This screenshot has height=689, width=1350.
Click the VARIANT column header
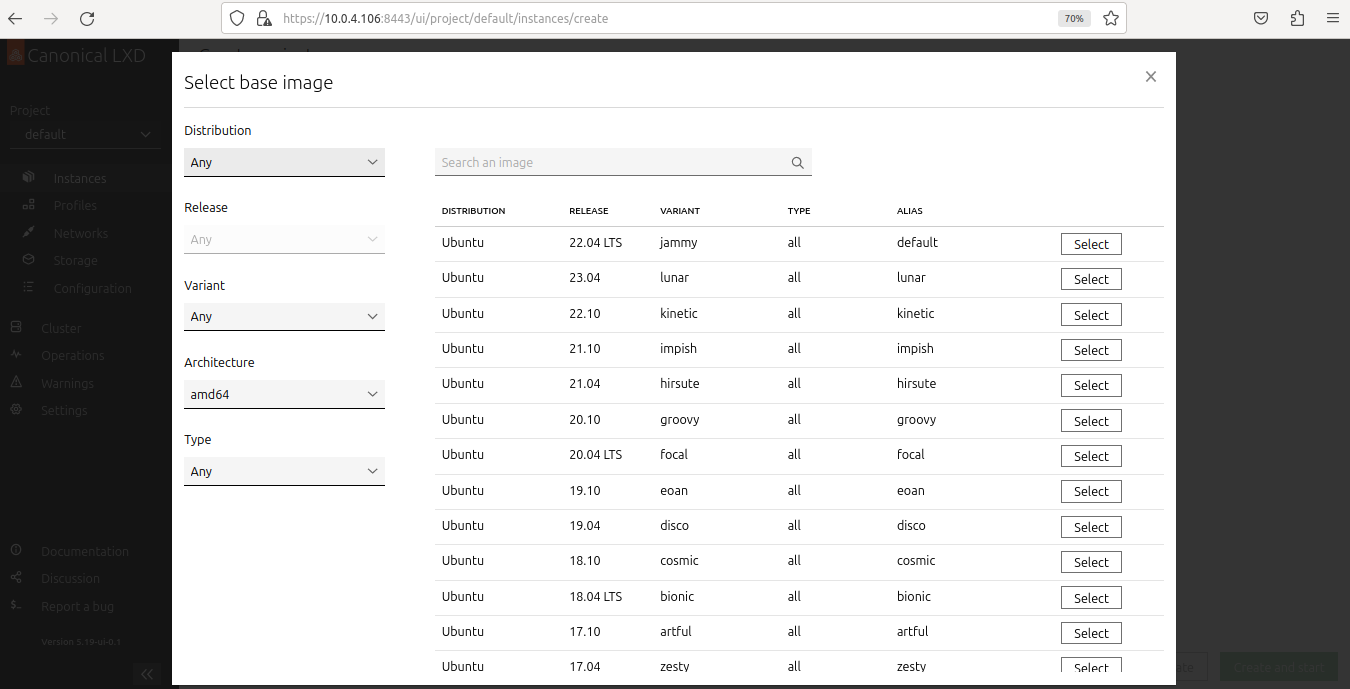click(680, 211)
